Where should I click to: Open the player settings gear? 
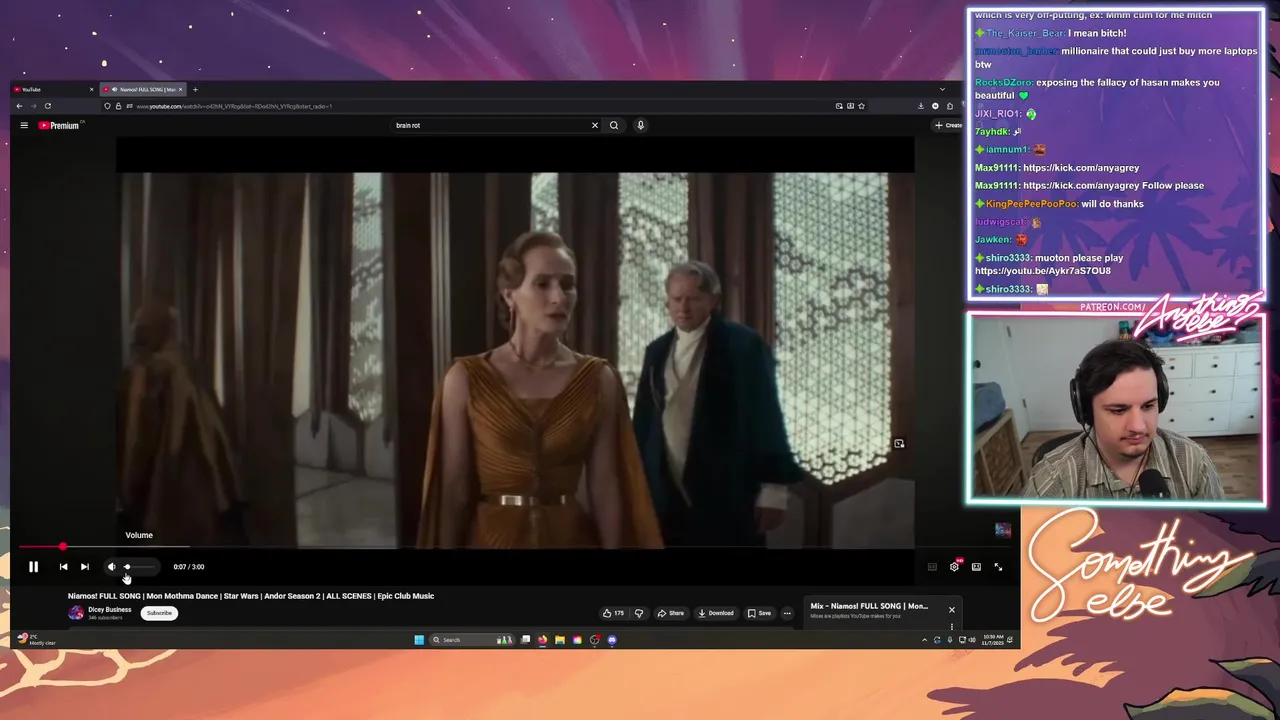point(954,567)
